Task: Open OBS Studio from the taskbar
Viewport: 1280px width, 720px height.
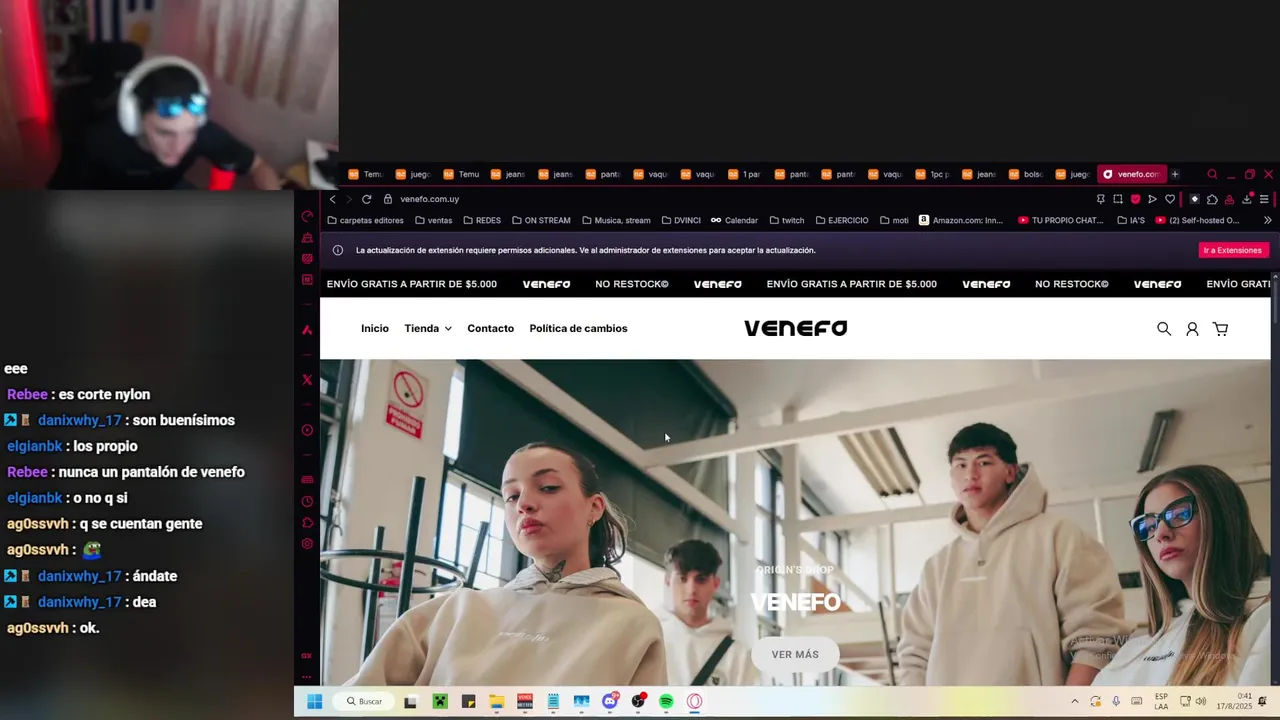Action: 638,701
